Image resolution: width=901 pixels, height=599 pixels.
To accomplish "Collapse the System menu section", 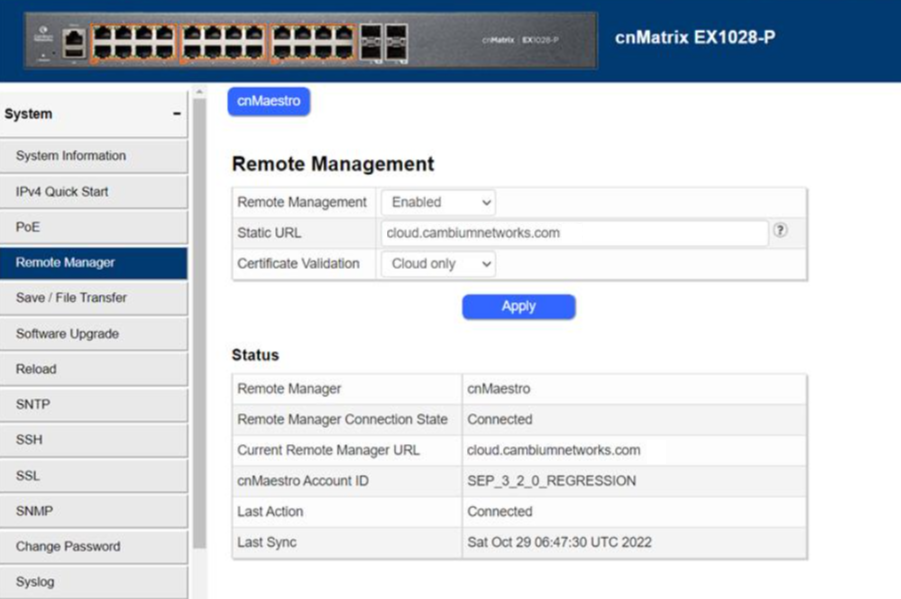I will click(177, 114).
